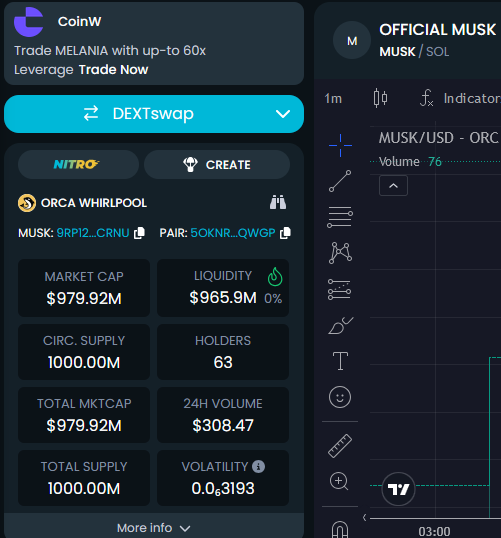Screen dimensions: 501x538
Task: Select the trend line drawing tool
Action: (340, 181)
